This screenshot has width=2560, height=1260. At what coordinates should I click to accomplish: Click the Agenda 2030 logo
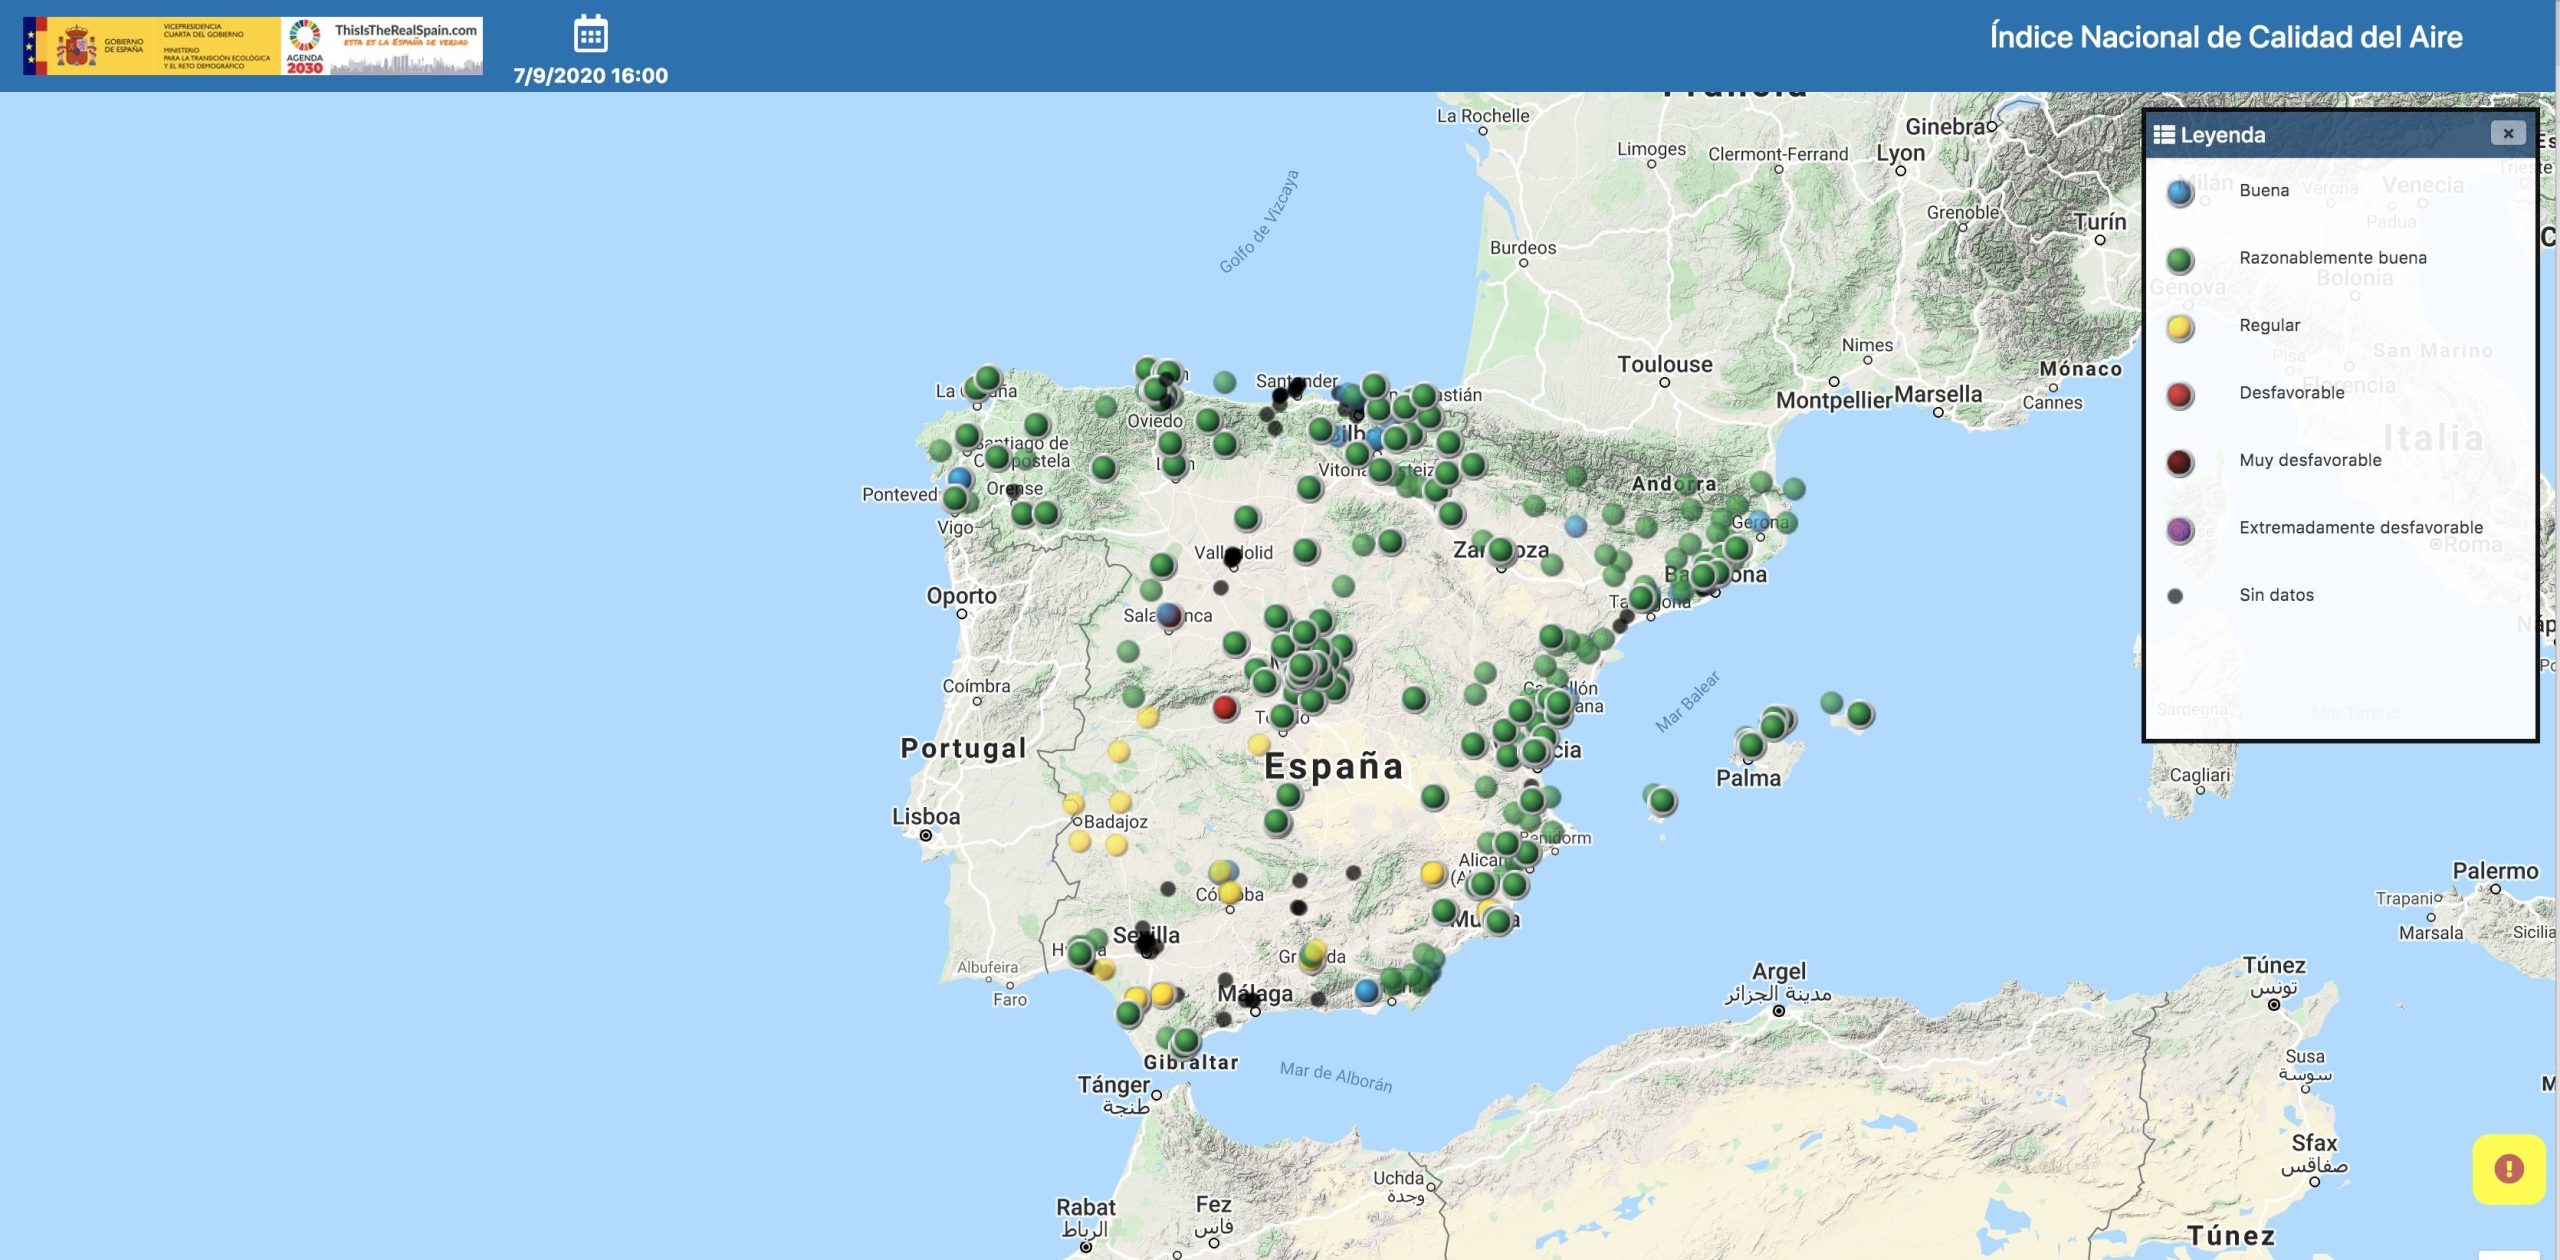pyautogui.click(x=305, y=46)
